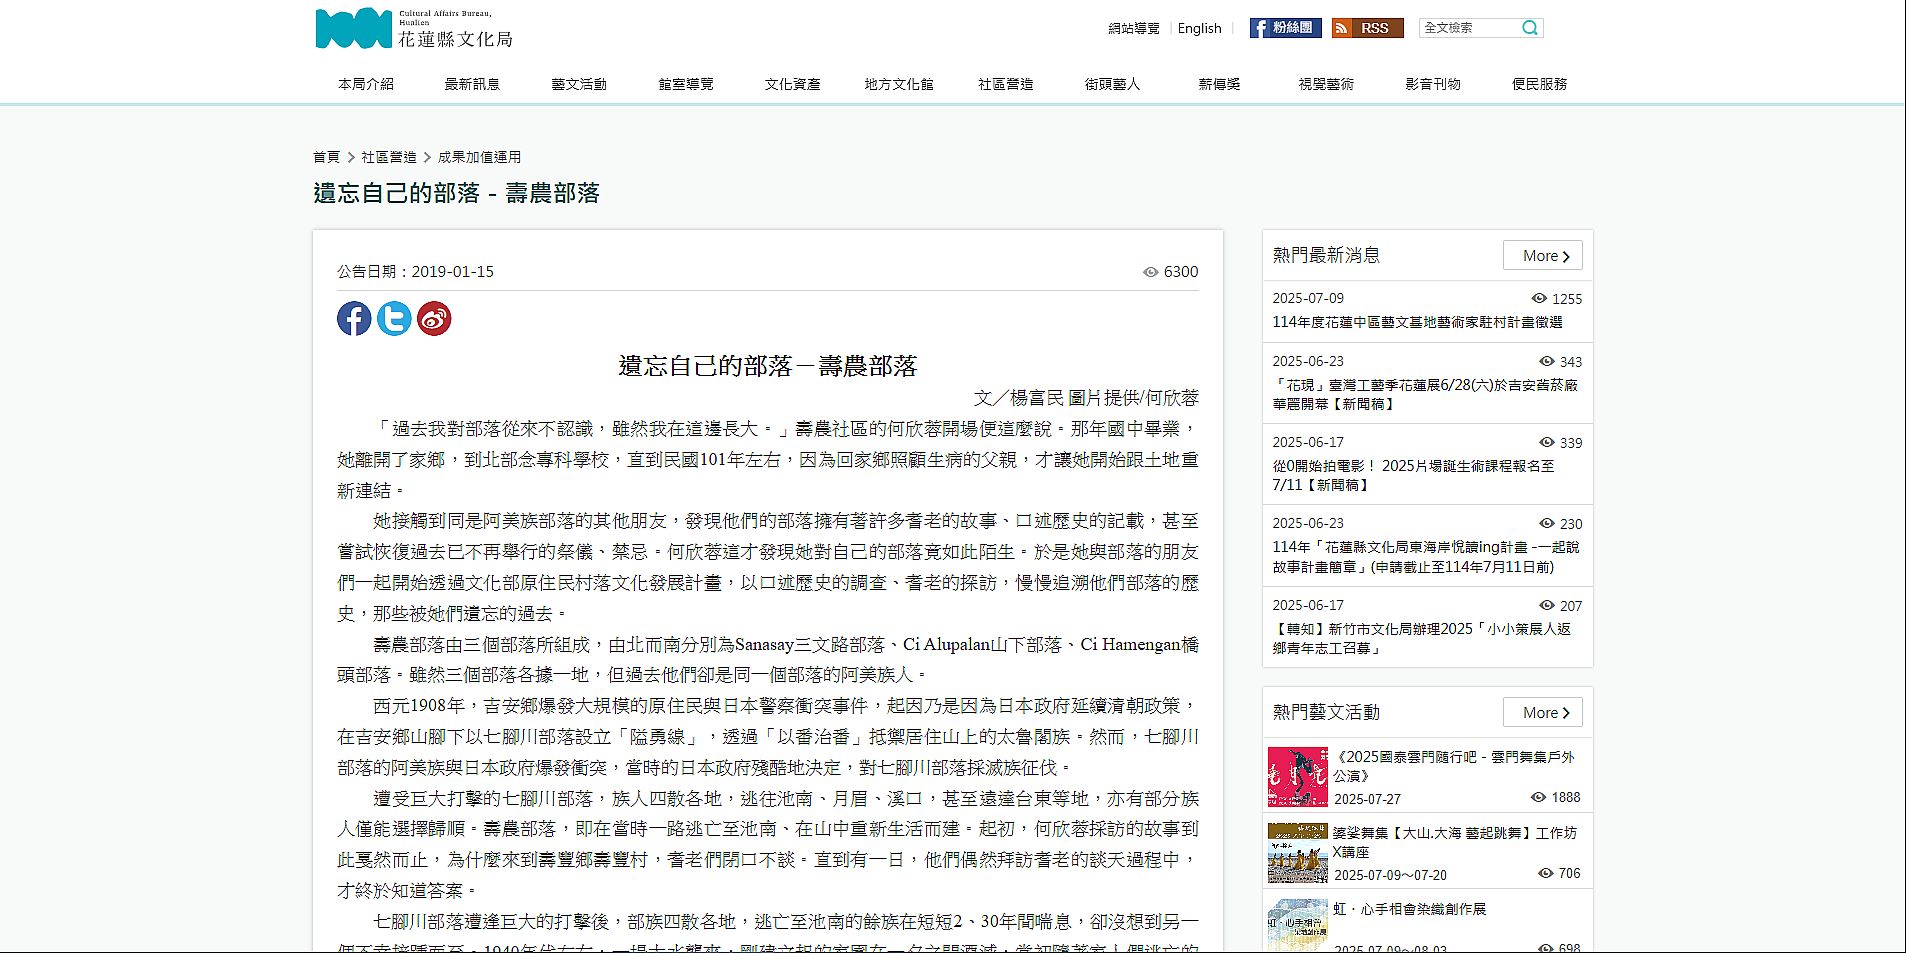Screen dimensions: 1906x953
Task: Click the article view count eye icon
Action: (x=1150, y=272)
